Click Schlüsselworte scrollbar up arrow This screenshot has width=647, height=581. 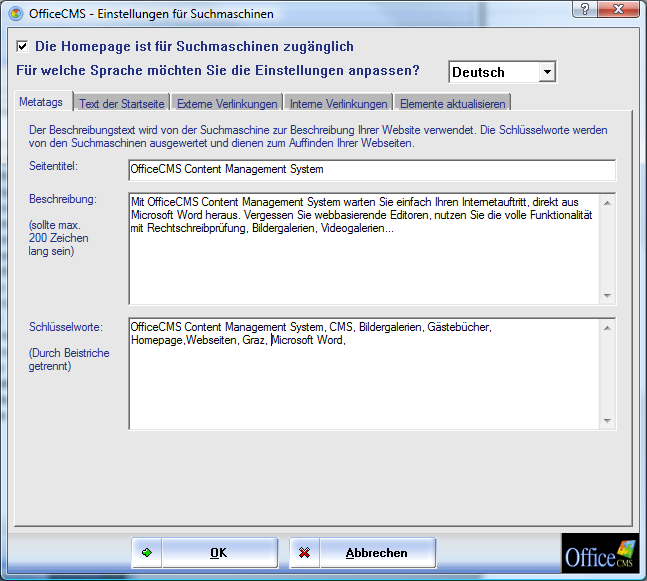click(x=607, y=328)
